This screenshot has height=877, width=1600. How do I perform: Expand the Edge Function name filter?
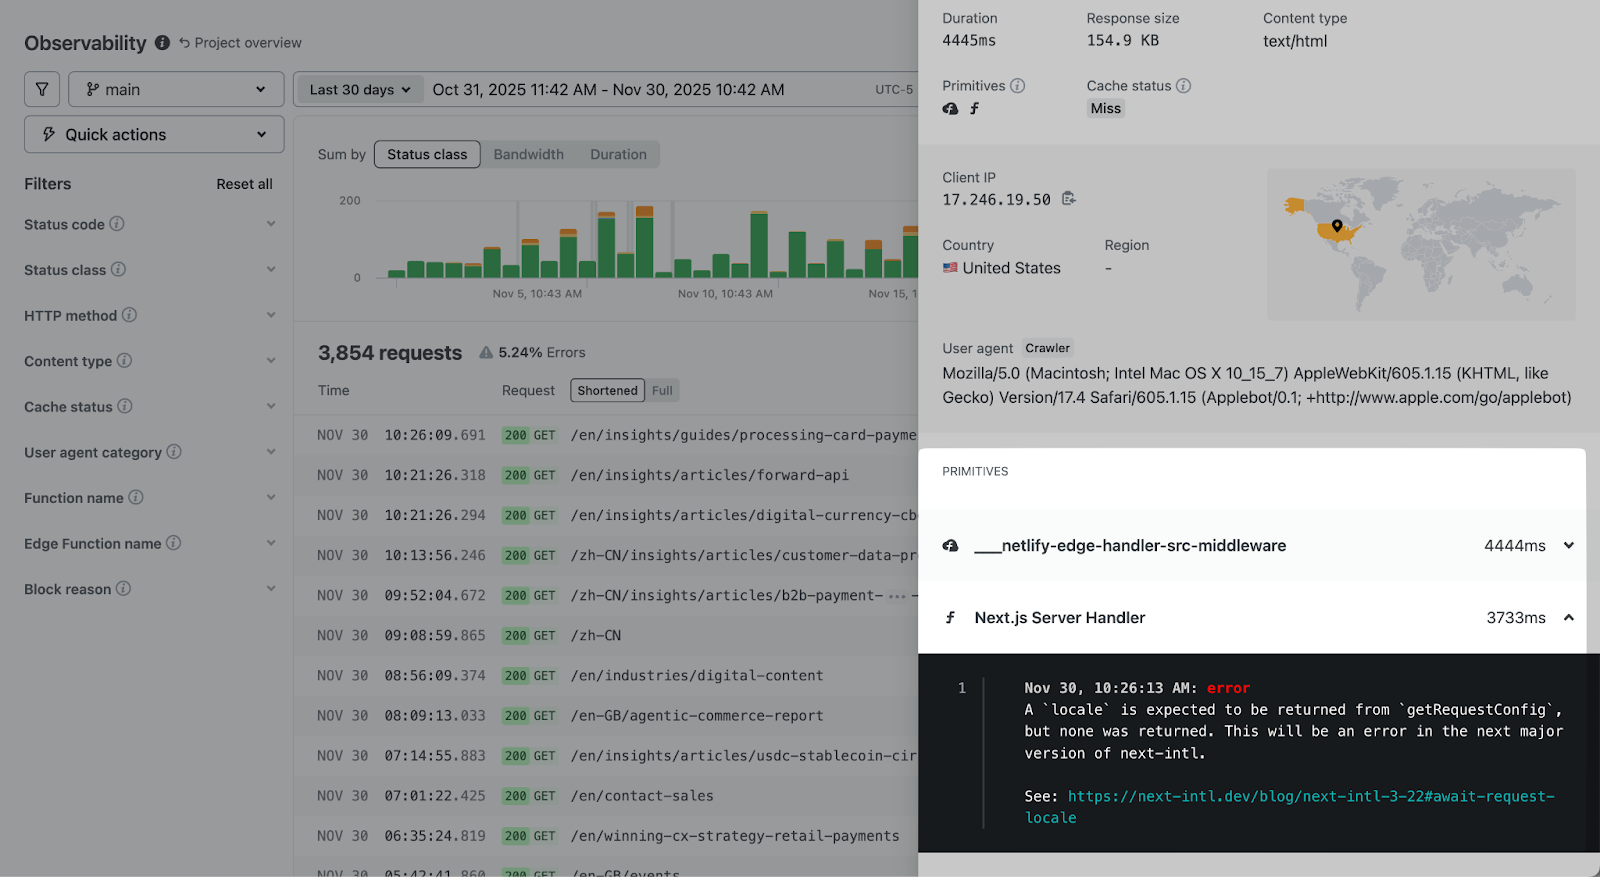271,543
